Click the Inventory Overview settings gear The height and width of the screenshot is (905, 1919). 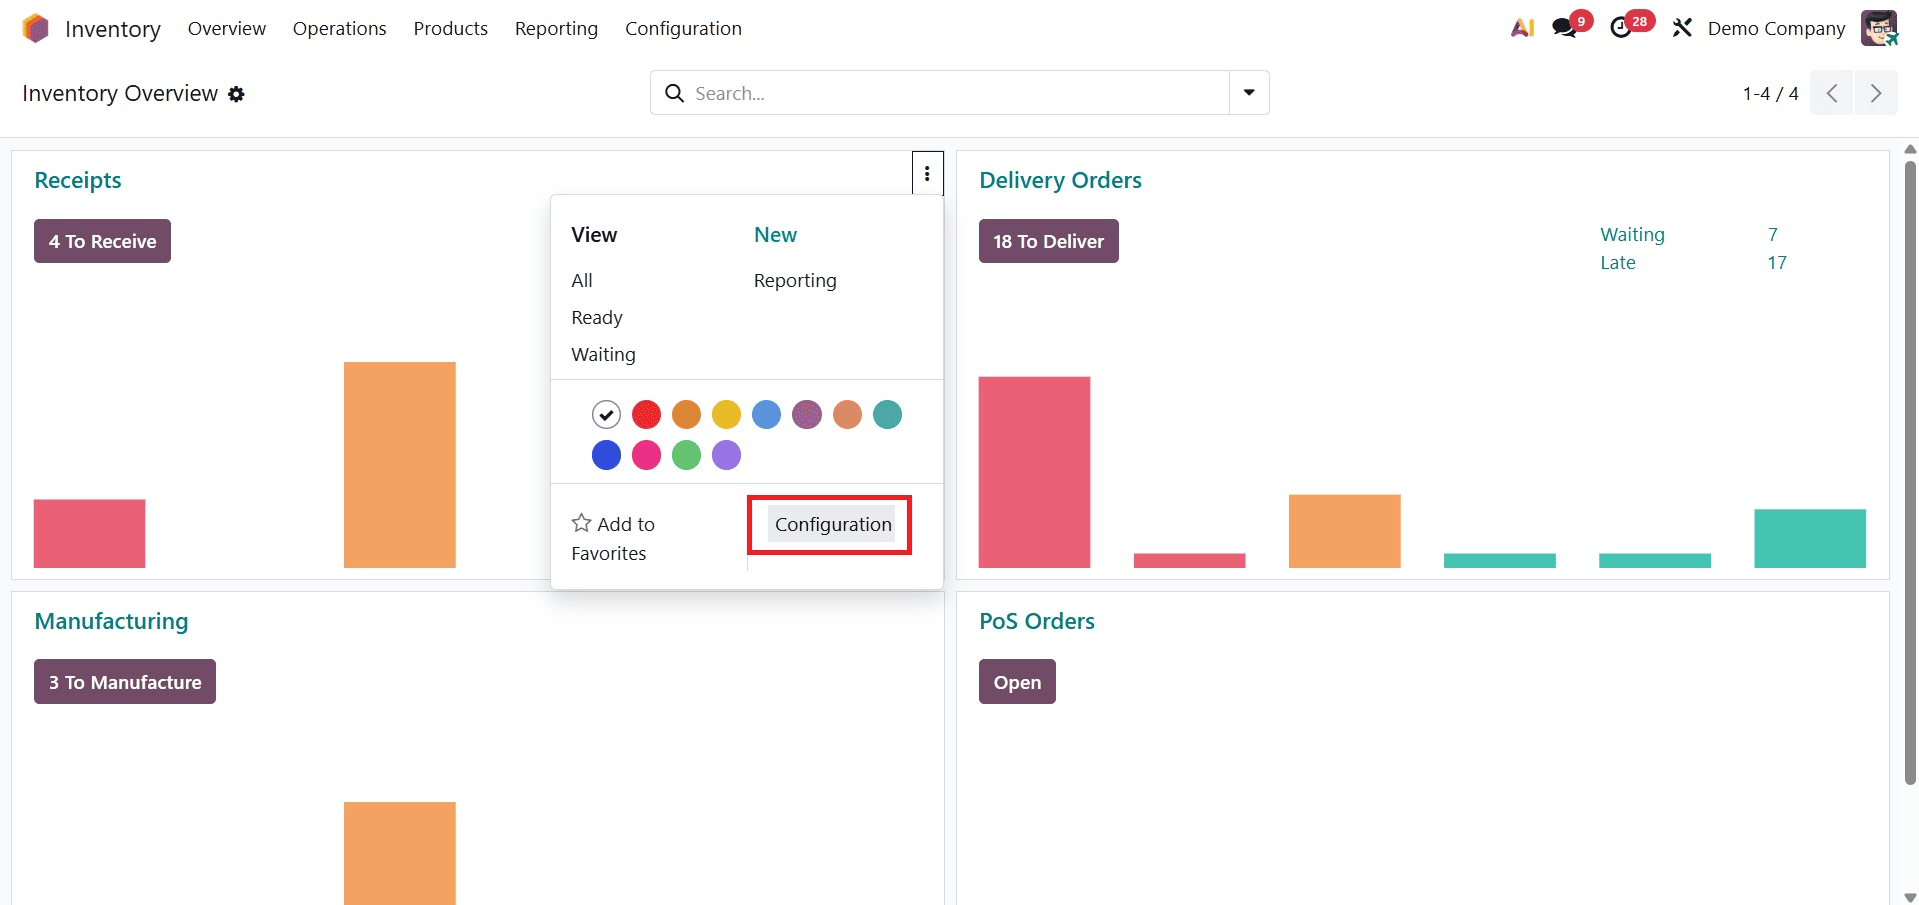(x=237, y=94)
